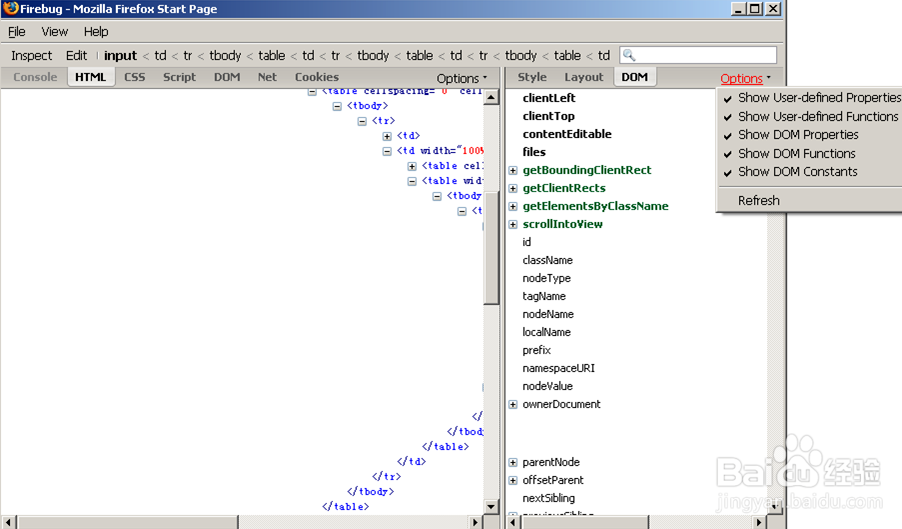Click Refresh in the options menu
The image size is (902, 529).
[x=758, y=201]
